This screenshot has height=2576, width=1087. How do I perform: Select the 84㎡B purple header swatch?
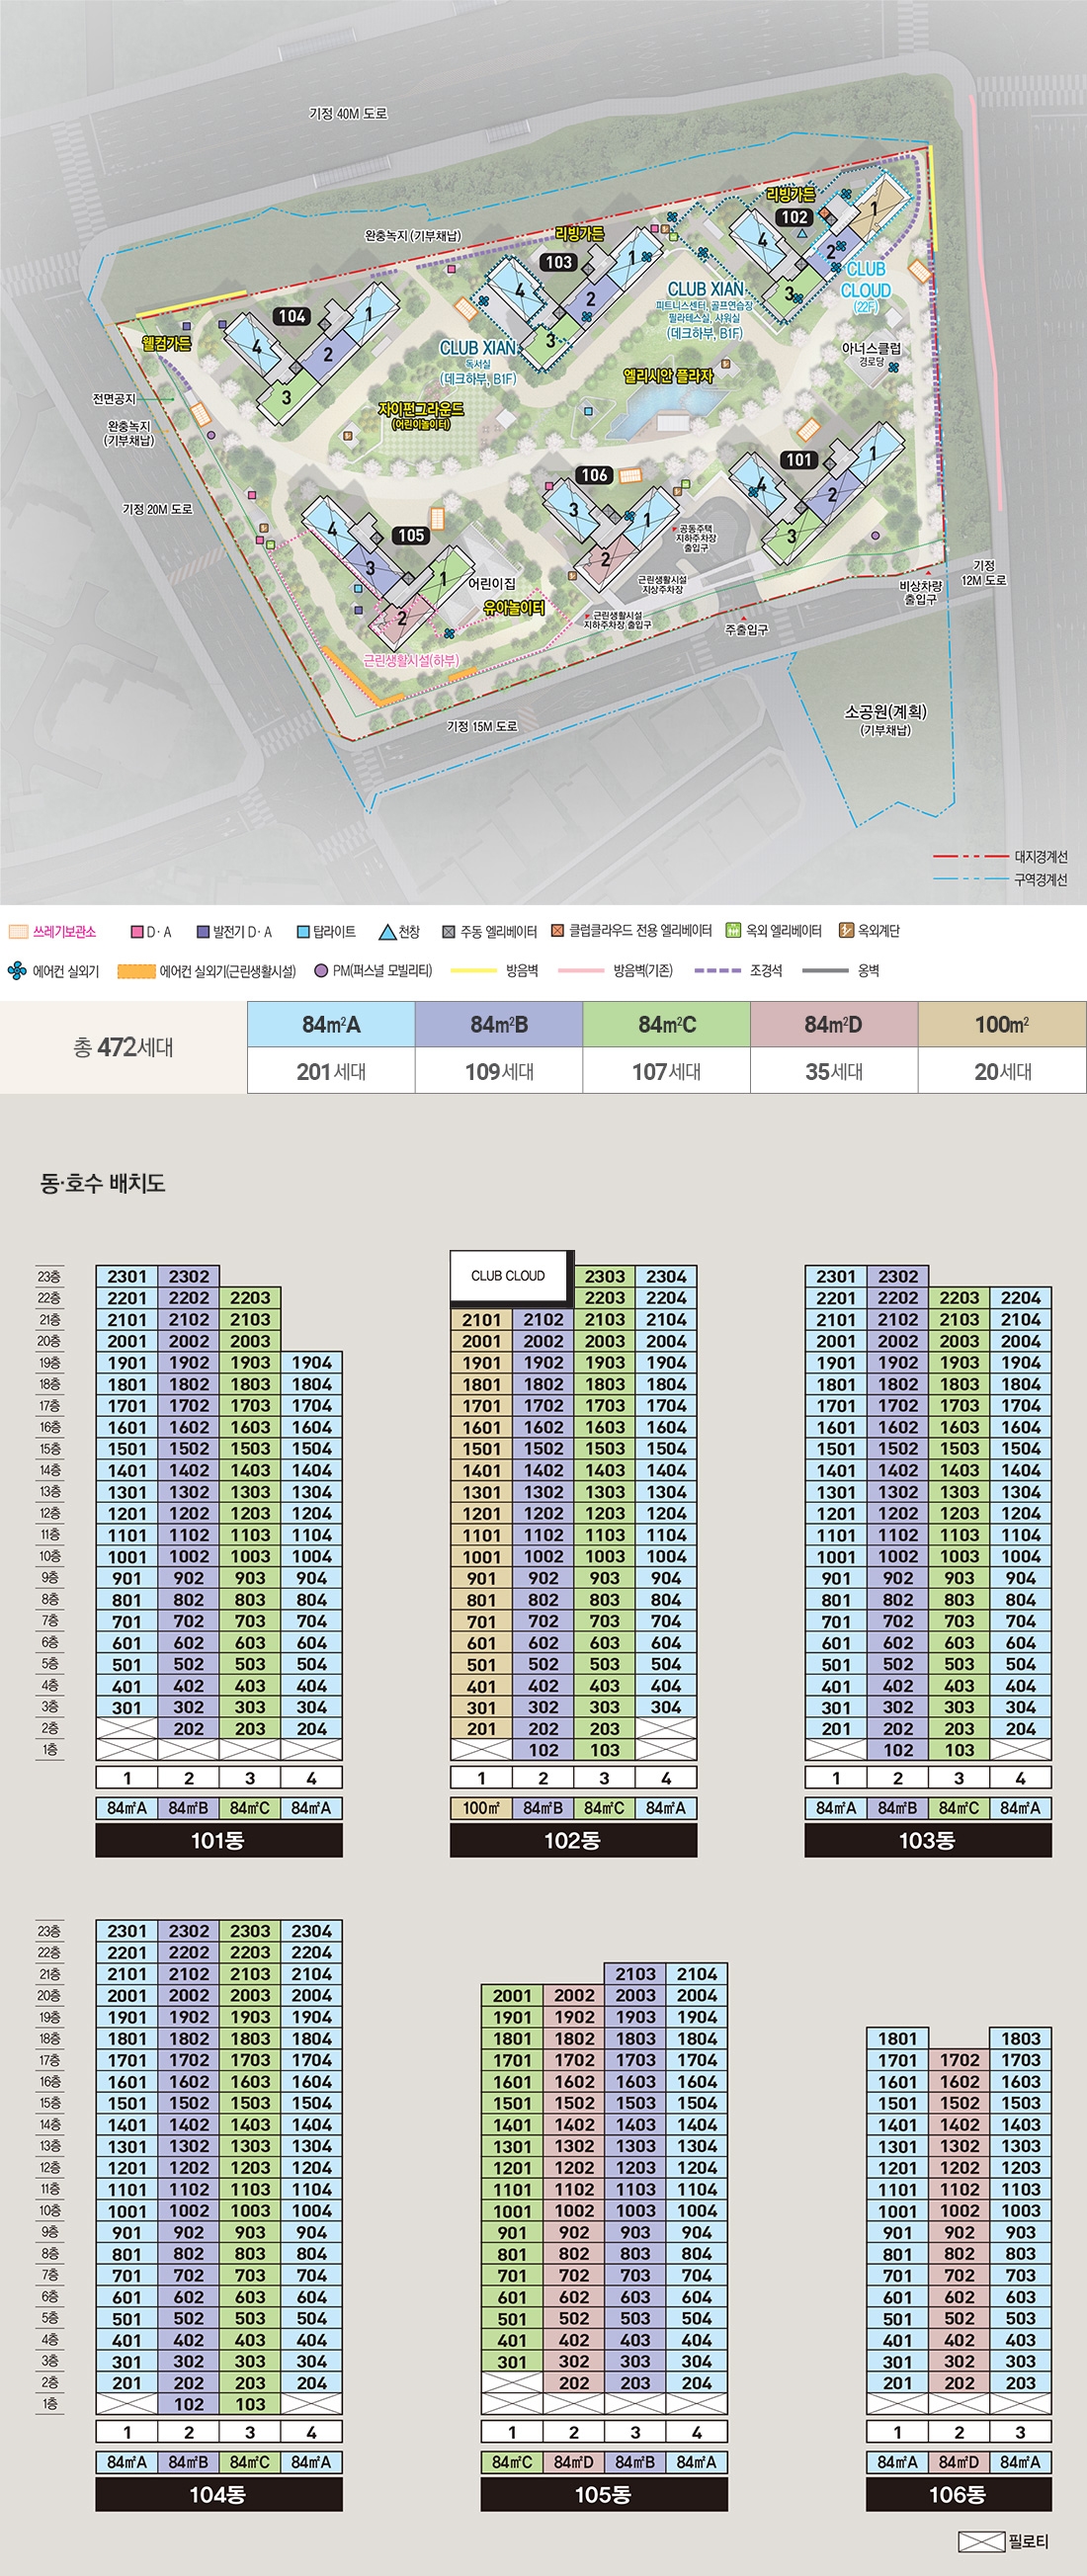point(499,1024)
